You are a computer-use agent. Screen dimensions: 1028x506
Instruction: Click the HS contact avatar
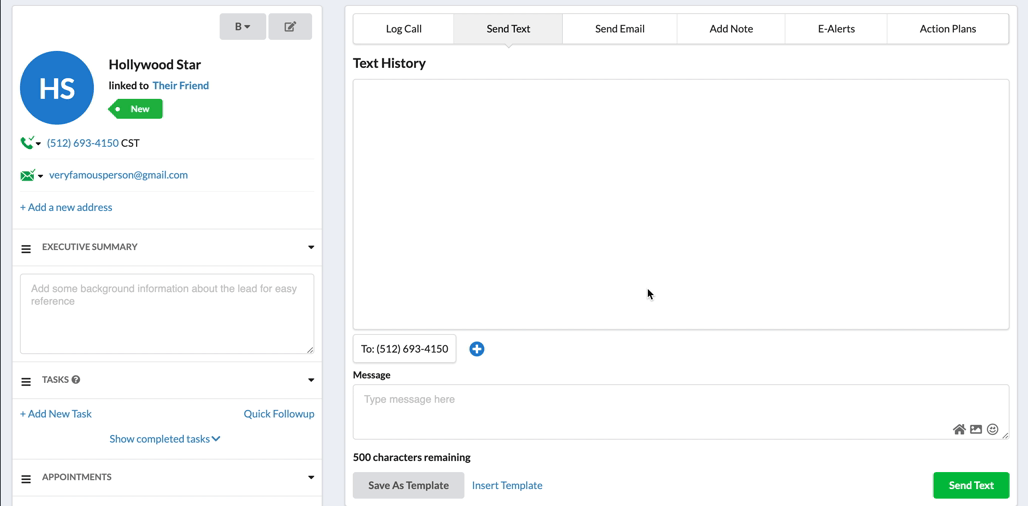(x=57, y=88)
